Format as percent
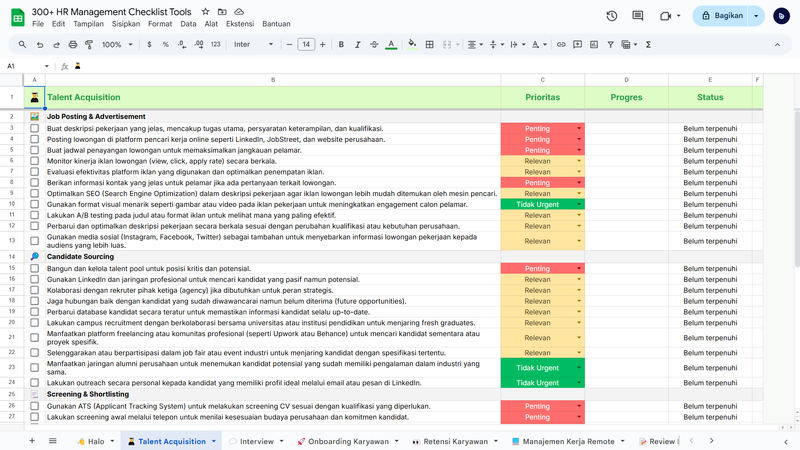 (165, 45)
